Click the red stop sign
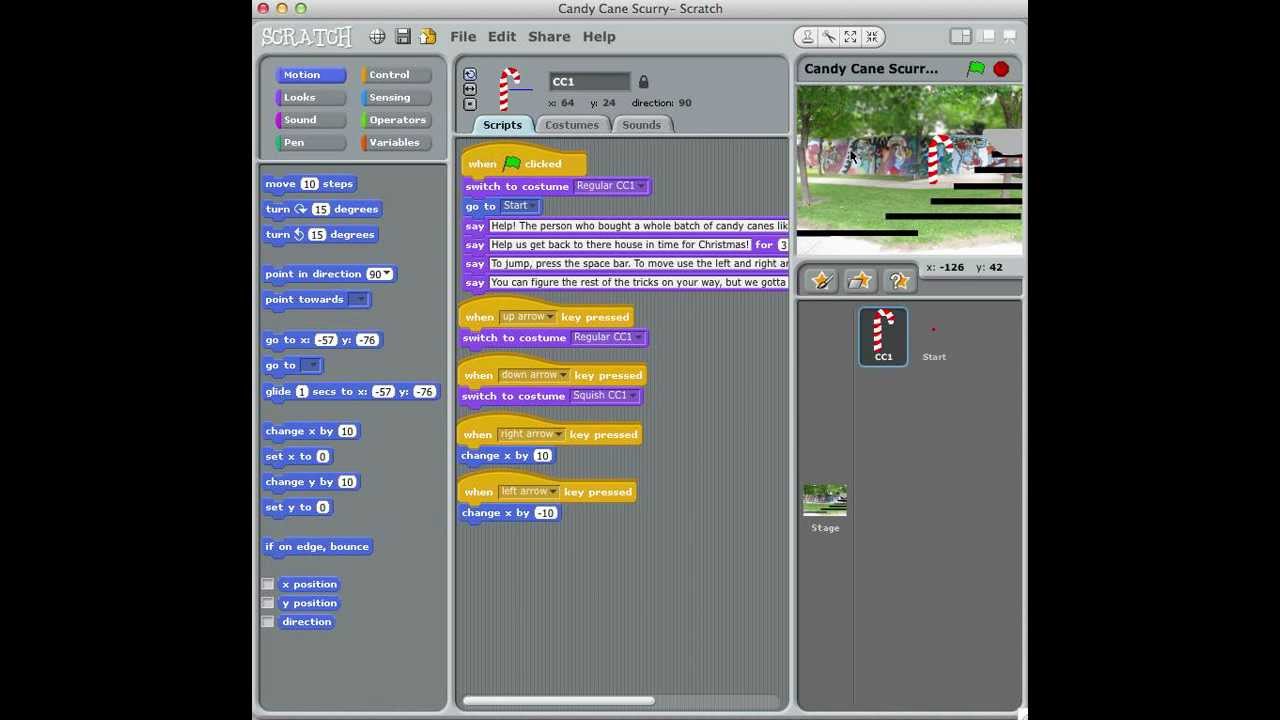The height and width of the screenshot is (720, 1280). (x=1001, y=69)
